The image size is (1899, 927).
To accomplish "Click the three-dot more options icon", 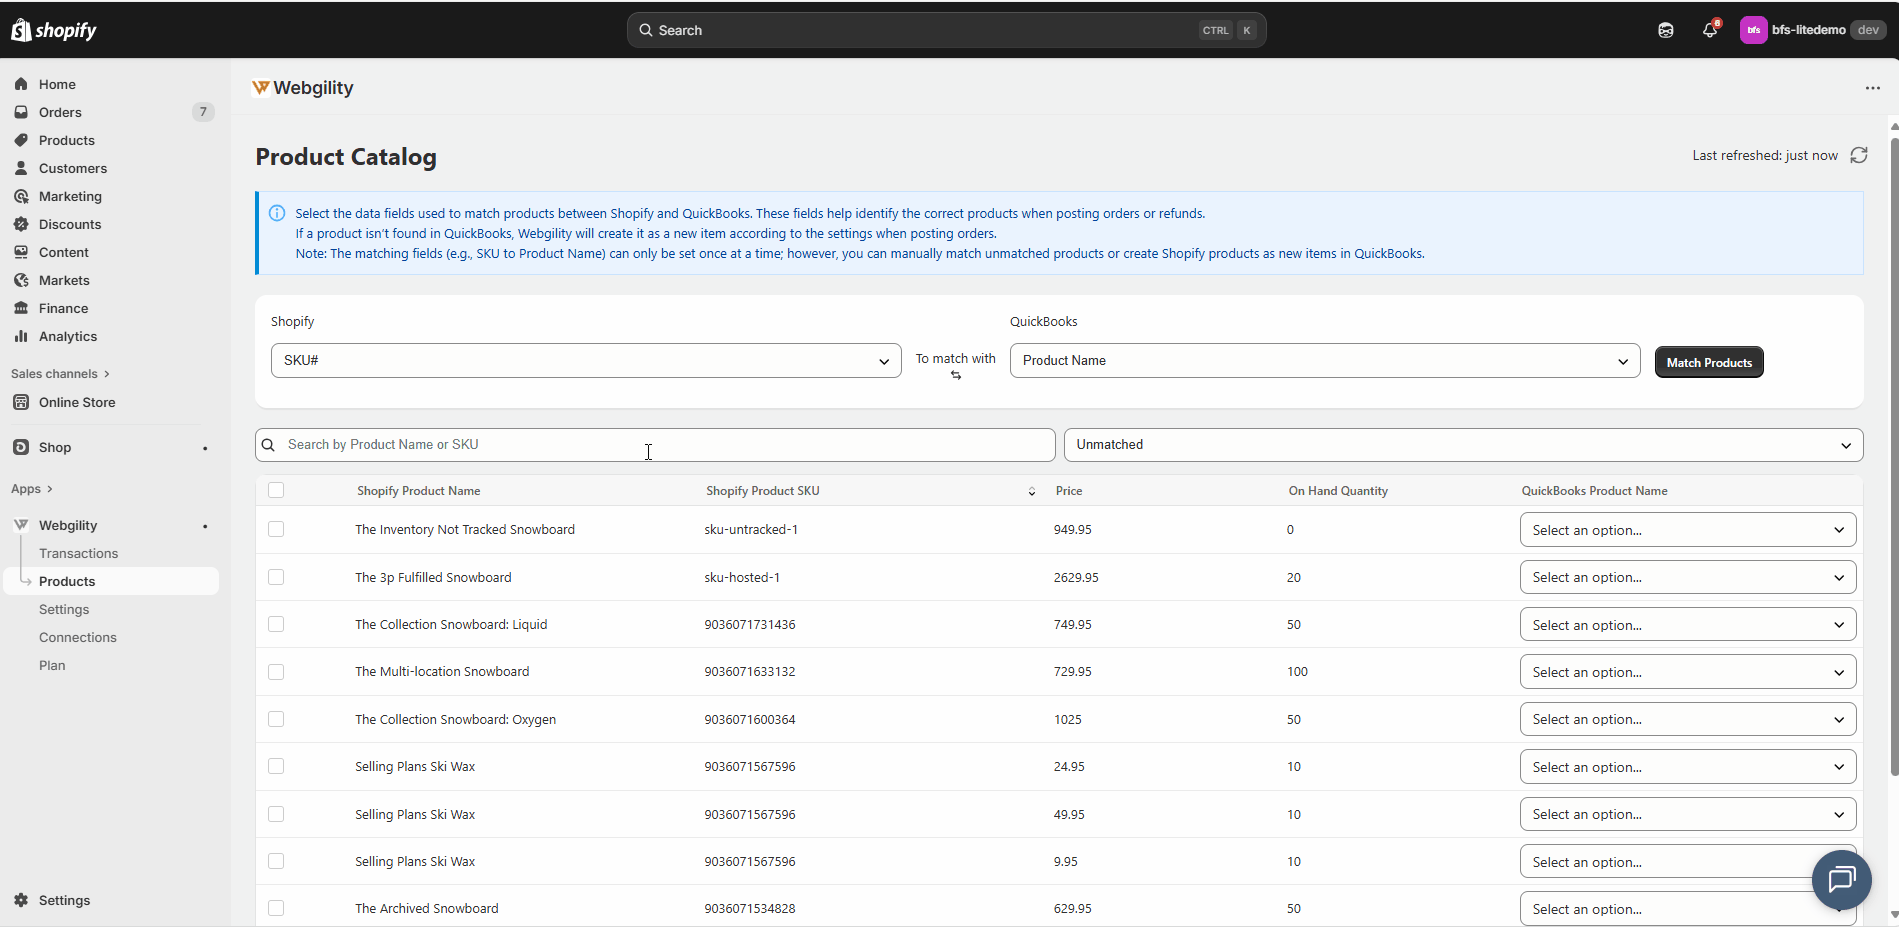I will point(1872,88).
